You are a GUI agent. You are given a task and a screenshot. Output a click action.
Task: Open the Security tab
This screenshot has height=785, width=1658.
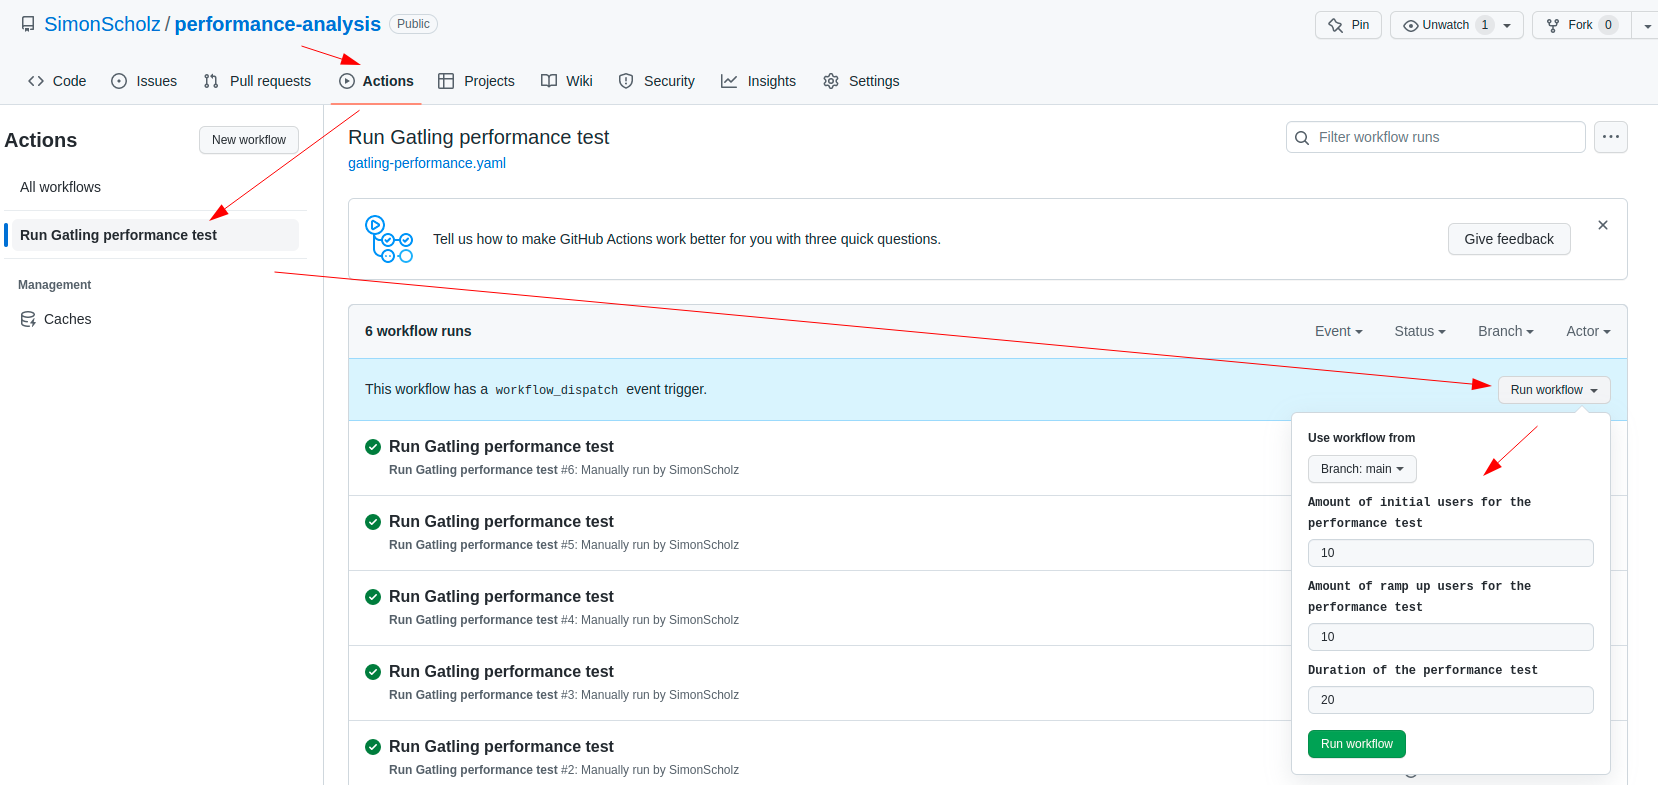coord(657,81)
